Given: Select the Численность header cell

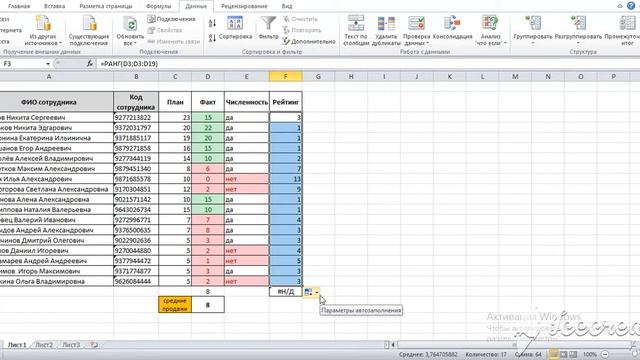Looking at the screenshot, I should [x=247, y=102].
